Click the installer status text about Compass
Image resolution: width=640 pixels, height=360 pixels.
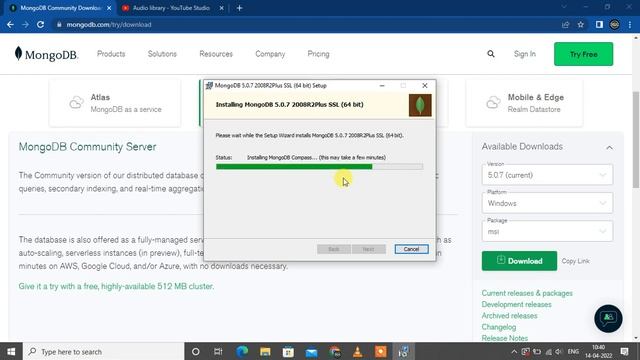(316, 157)
